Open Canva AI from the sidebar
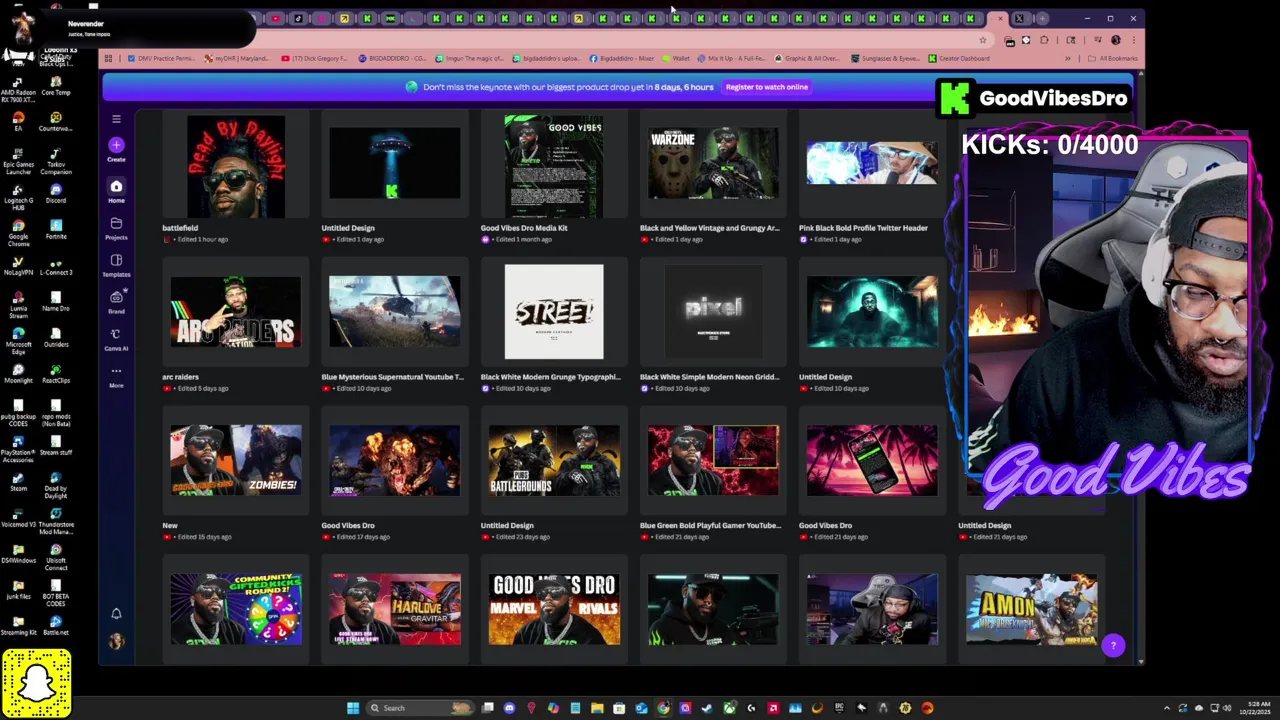This screenshot has height=720, width=1280. click(x=116, y=339)
